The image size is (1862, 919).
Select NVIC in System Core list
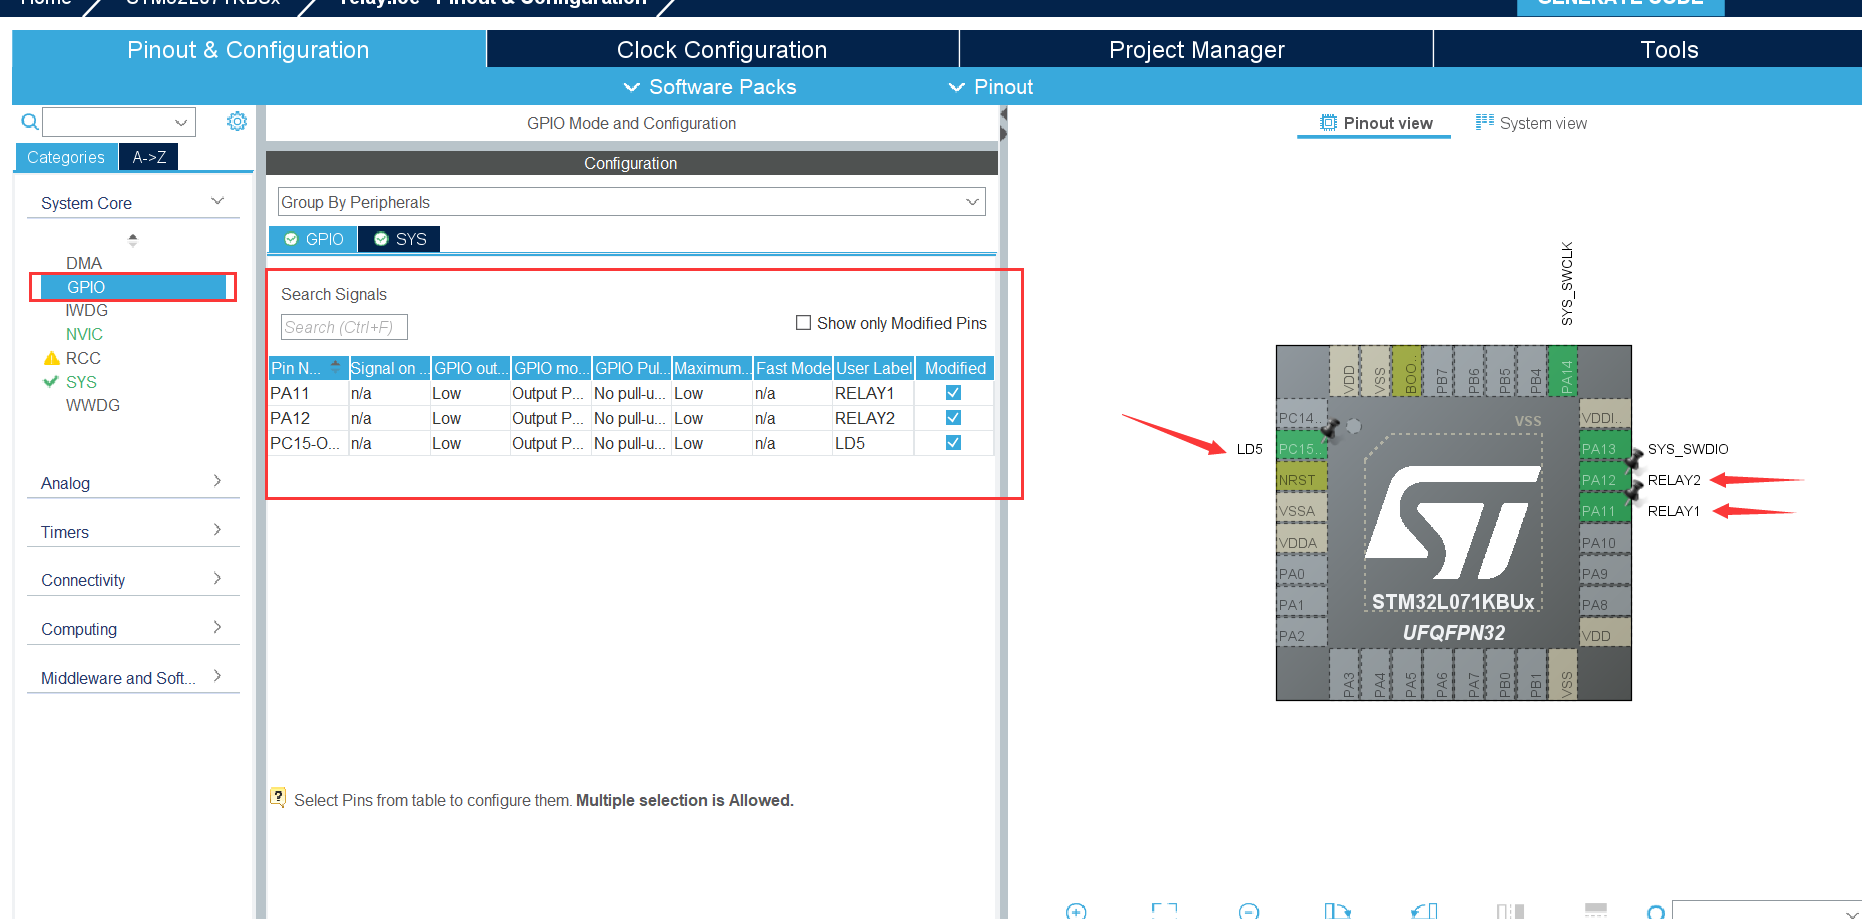coord(85,334)
